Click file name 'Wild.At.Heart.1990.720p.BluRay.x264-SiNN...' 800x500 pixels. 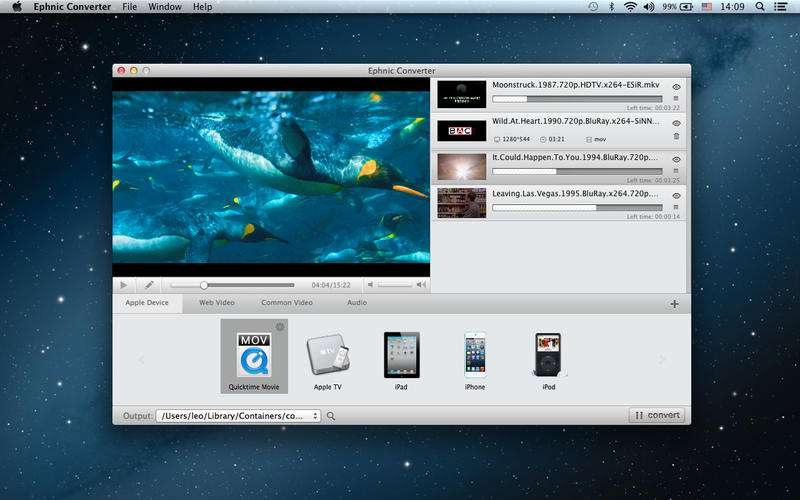point(576,121)
